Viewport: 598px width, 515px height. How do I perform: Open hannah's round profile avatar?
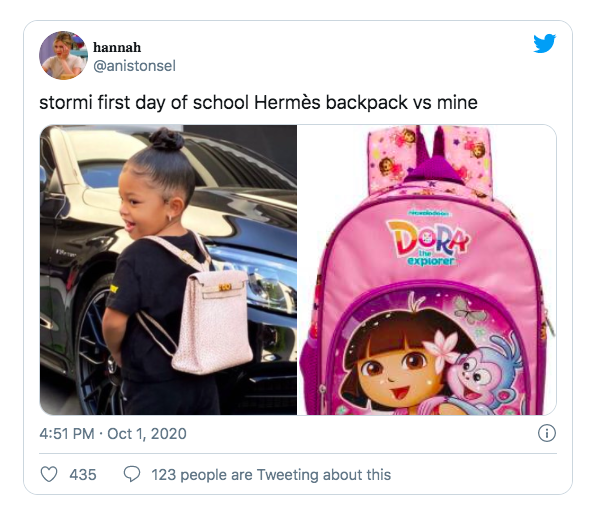coord(63,55)
